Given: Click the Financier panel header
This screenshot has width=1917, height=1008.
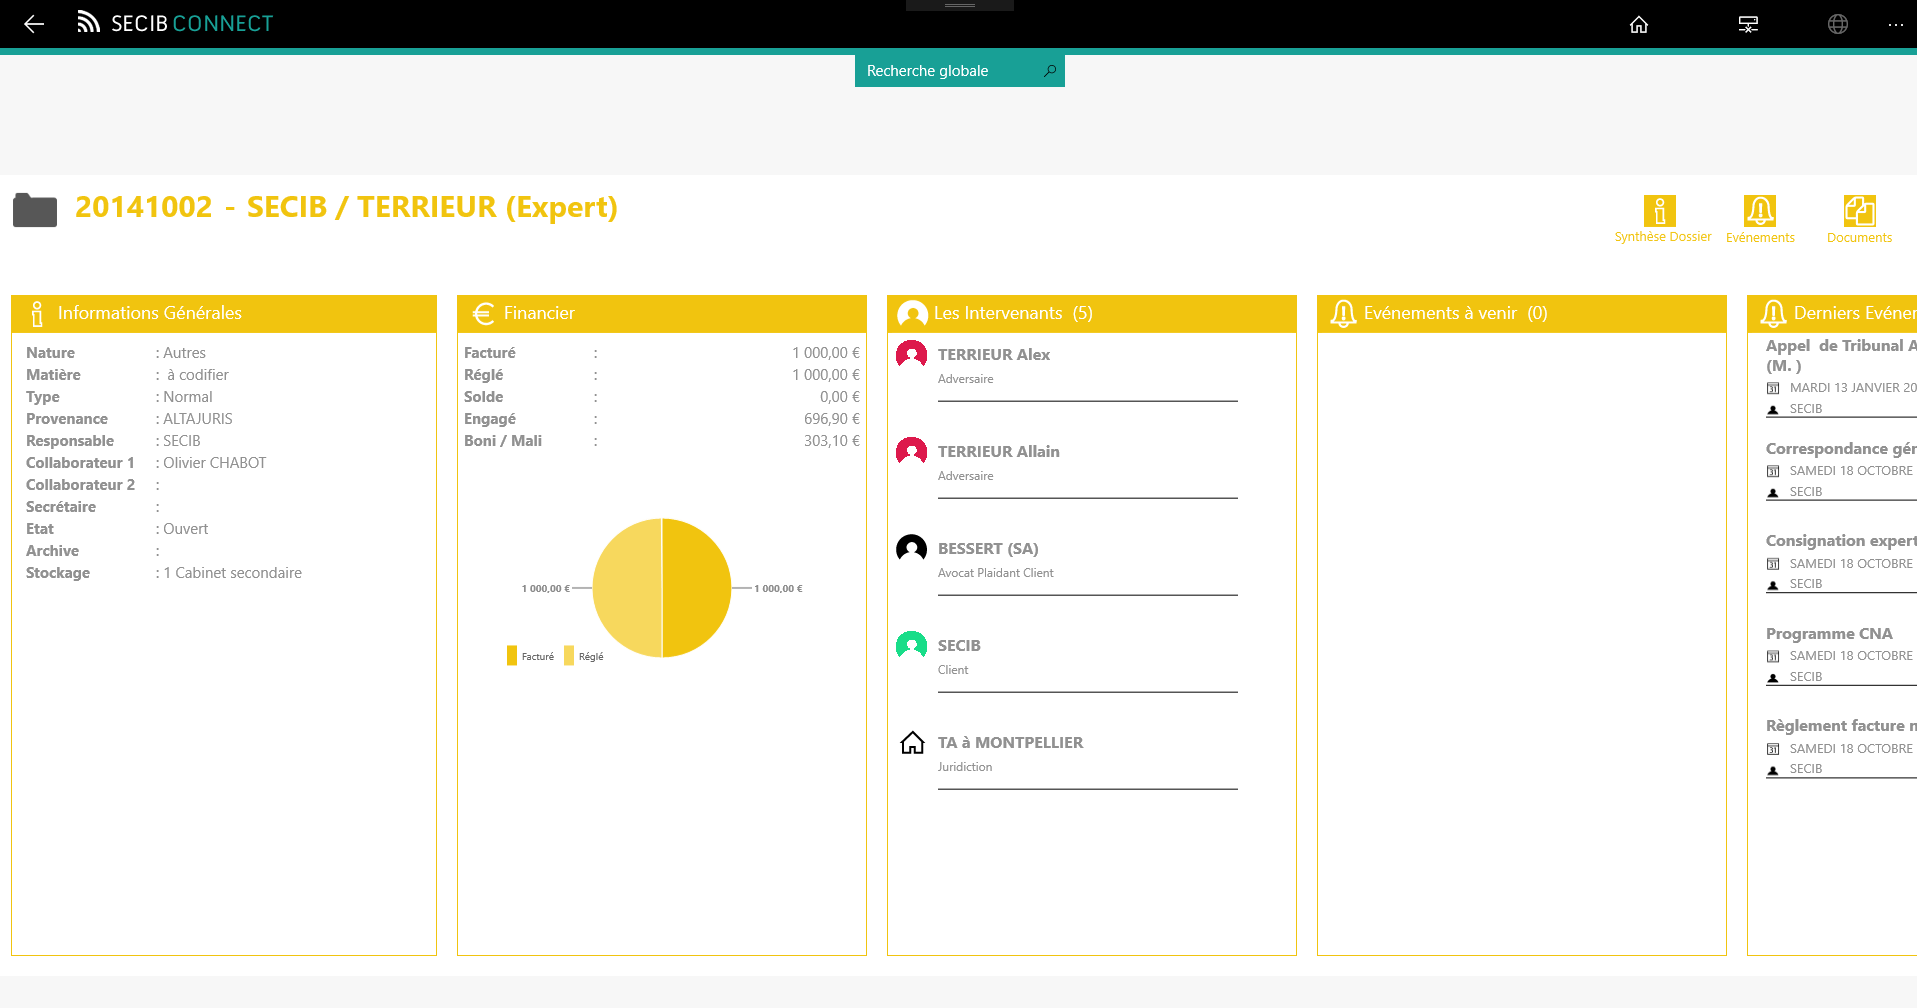Looking at the screenshot, I should (662, 314).
